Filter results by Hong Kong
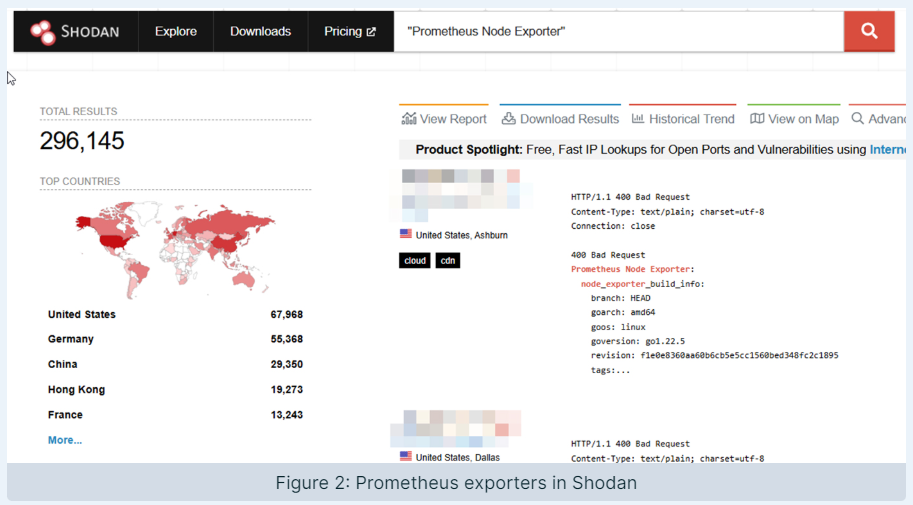Screen dimensions: 913x505 click(x=76, y=390)
